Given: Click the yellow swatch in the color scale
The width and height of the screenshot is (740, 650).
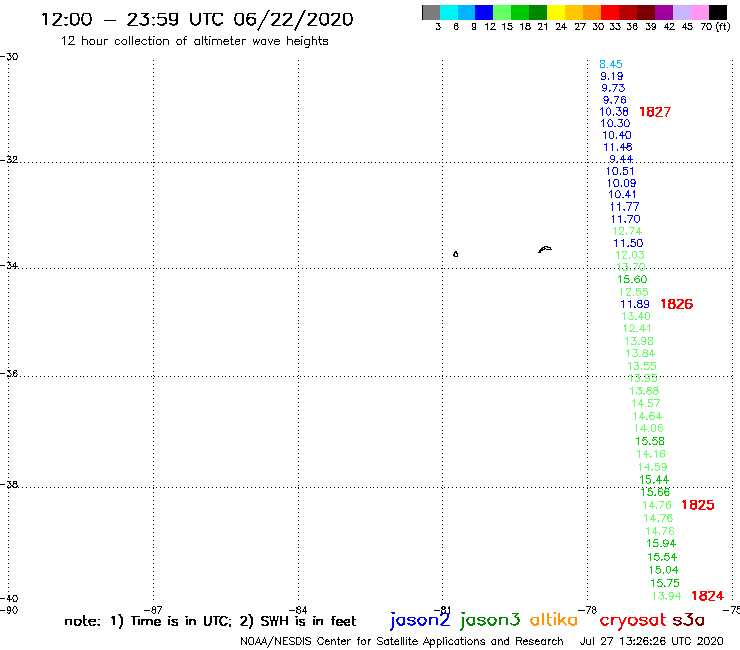Looking at the screenshot, I should click(x=556, y=12).
